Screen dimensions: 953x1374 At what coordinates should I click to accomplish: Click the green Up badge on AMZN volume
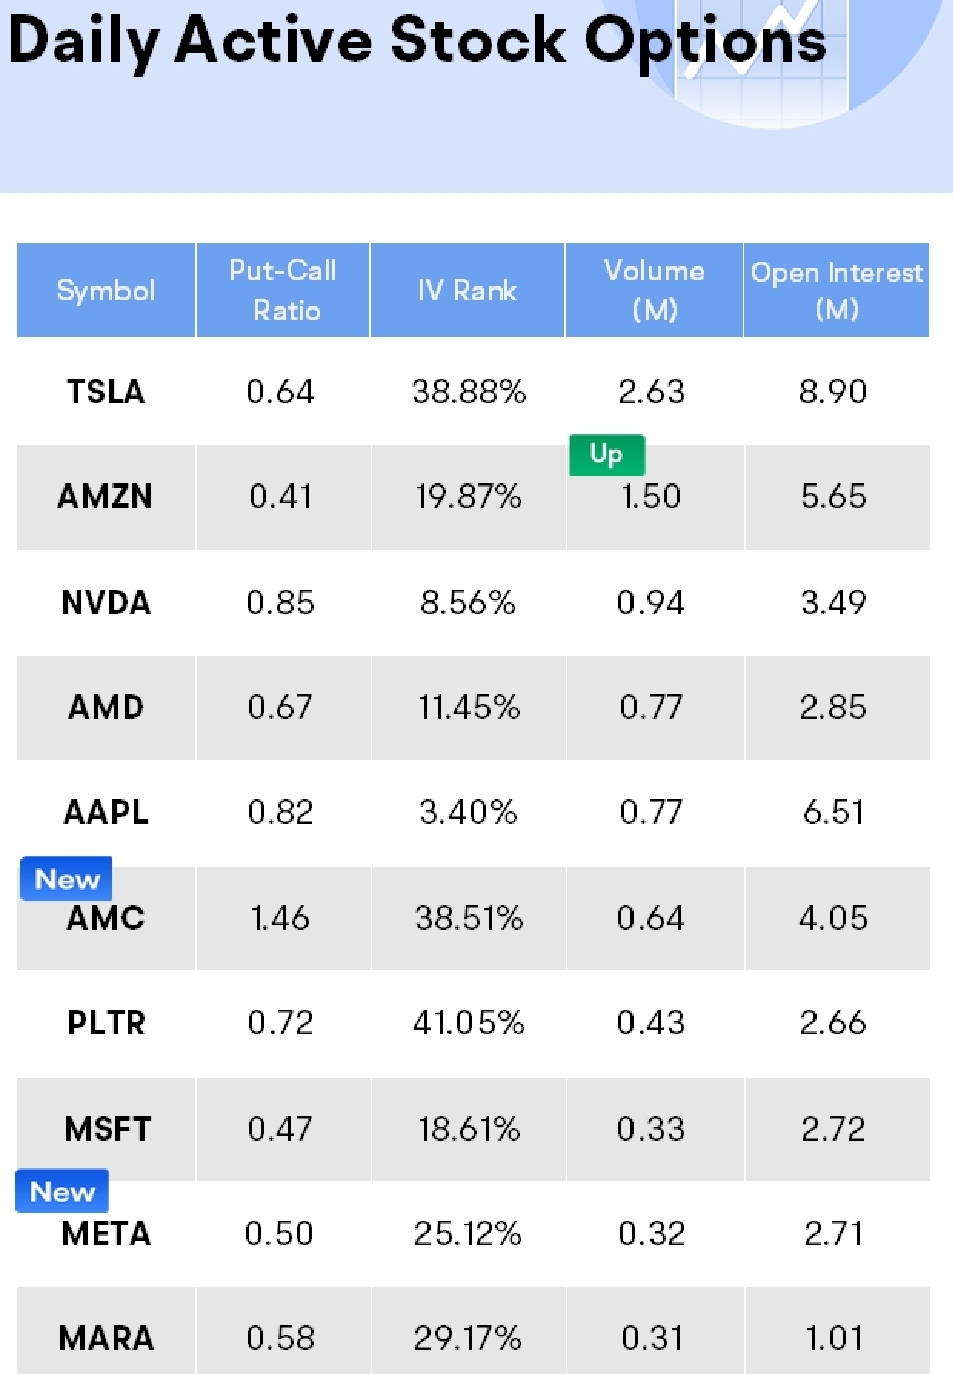click(x=606, y=455)
